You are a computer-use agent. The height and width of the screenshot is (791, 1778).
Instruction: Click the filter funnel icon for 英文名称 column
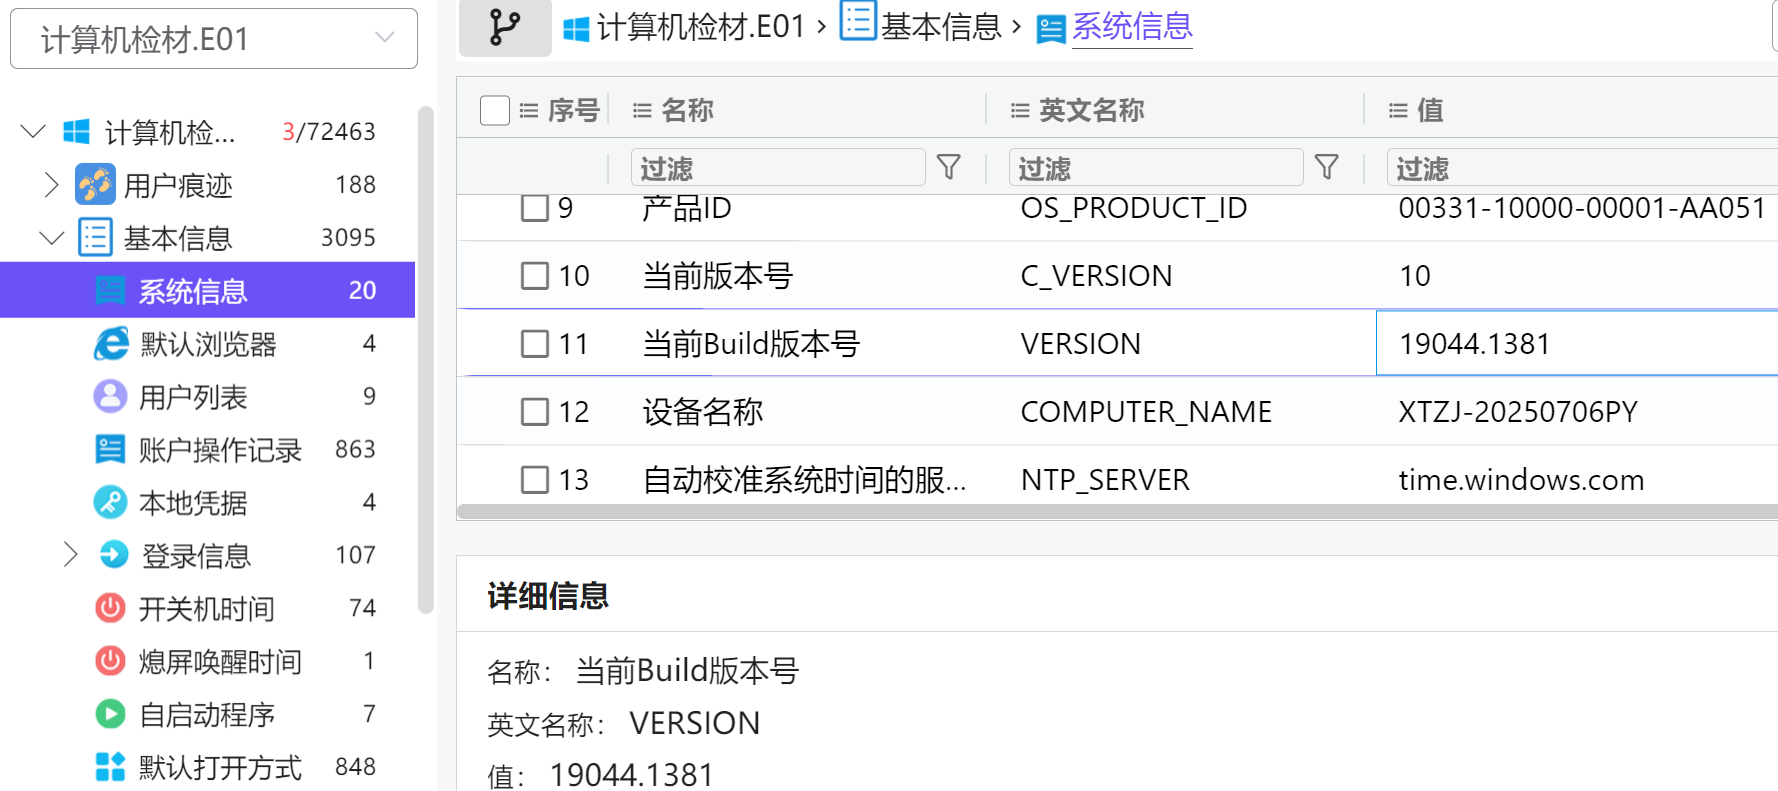coord(1326,167)
